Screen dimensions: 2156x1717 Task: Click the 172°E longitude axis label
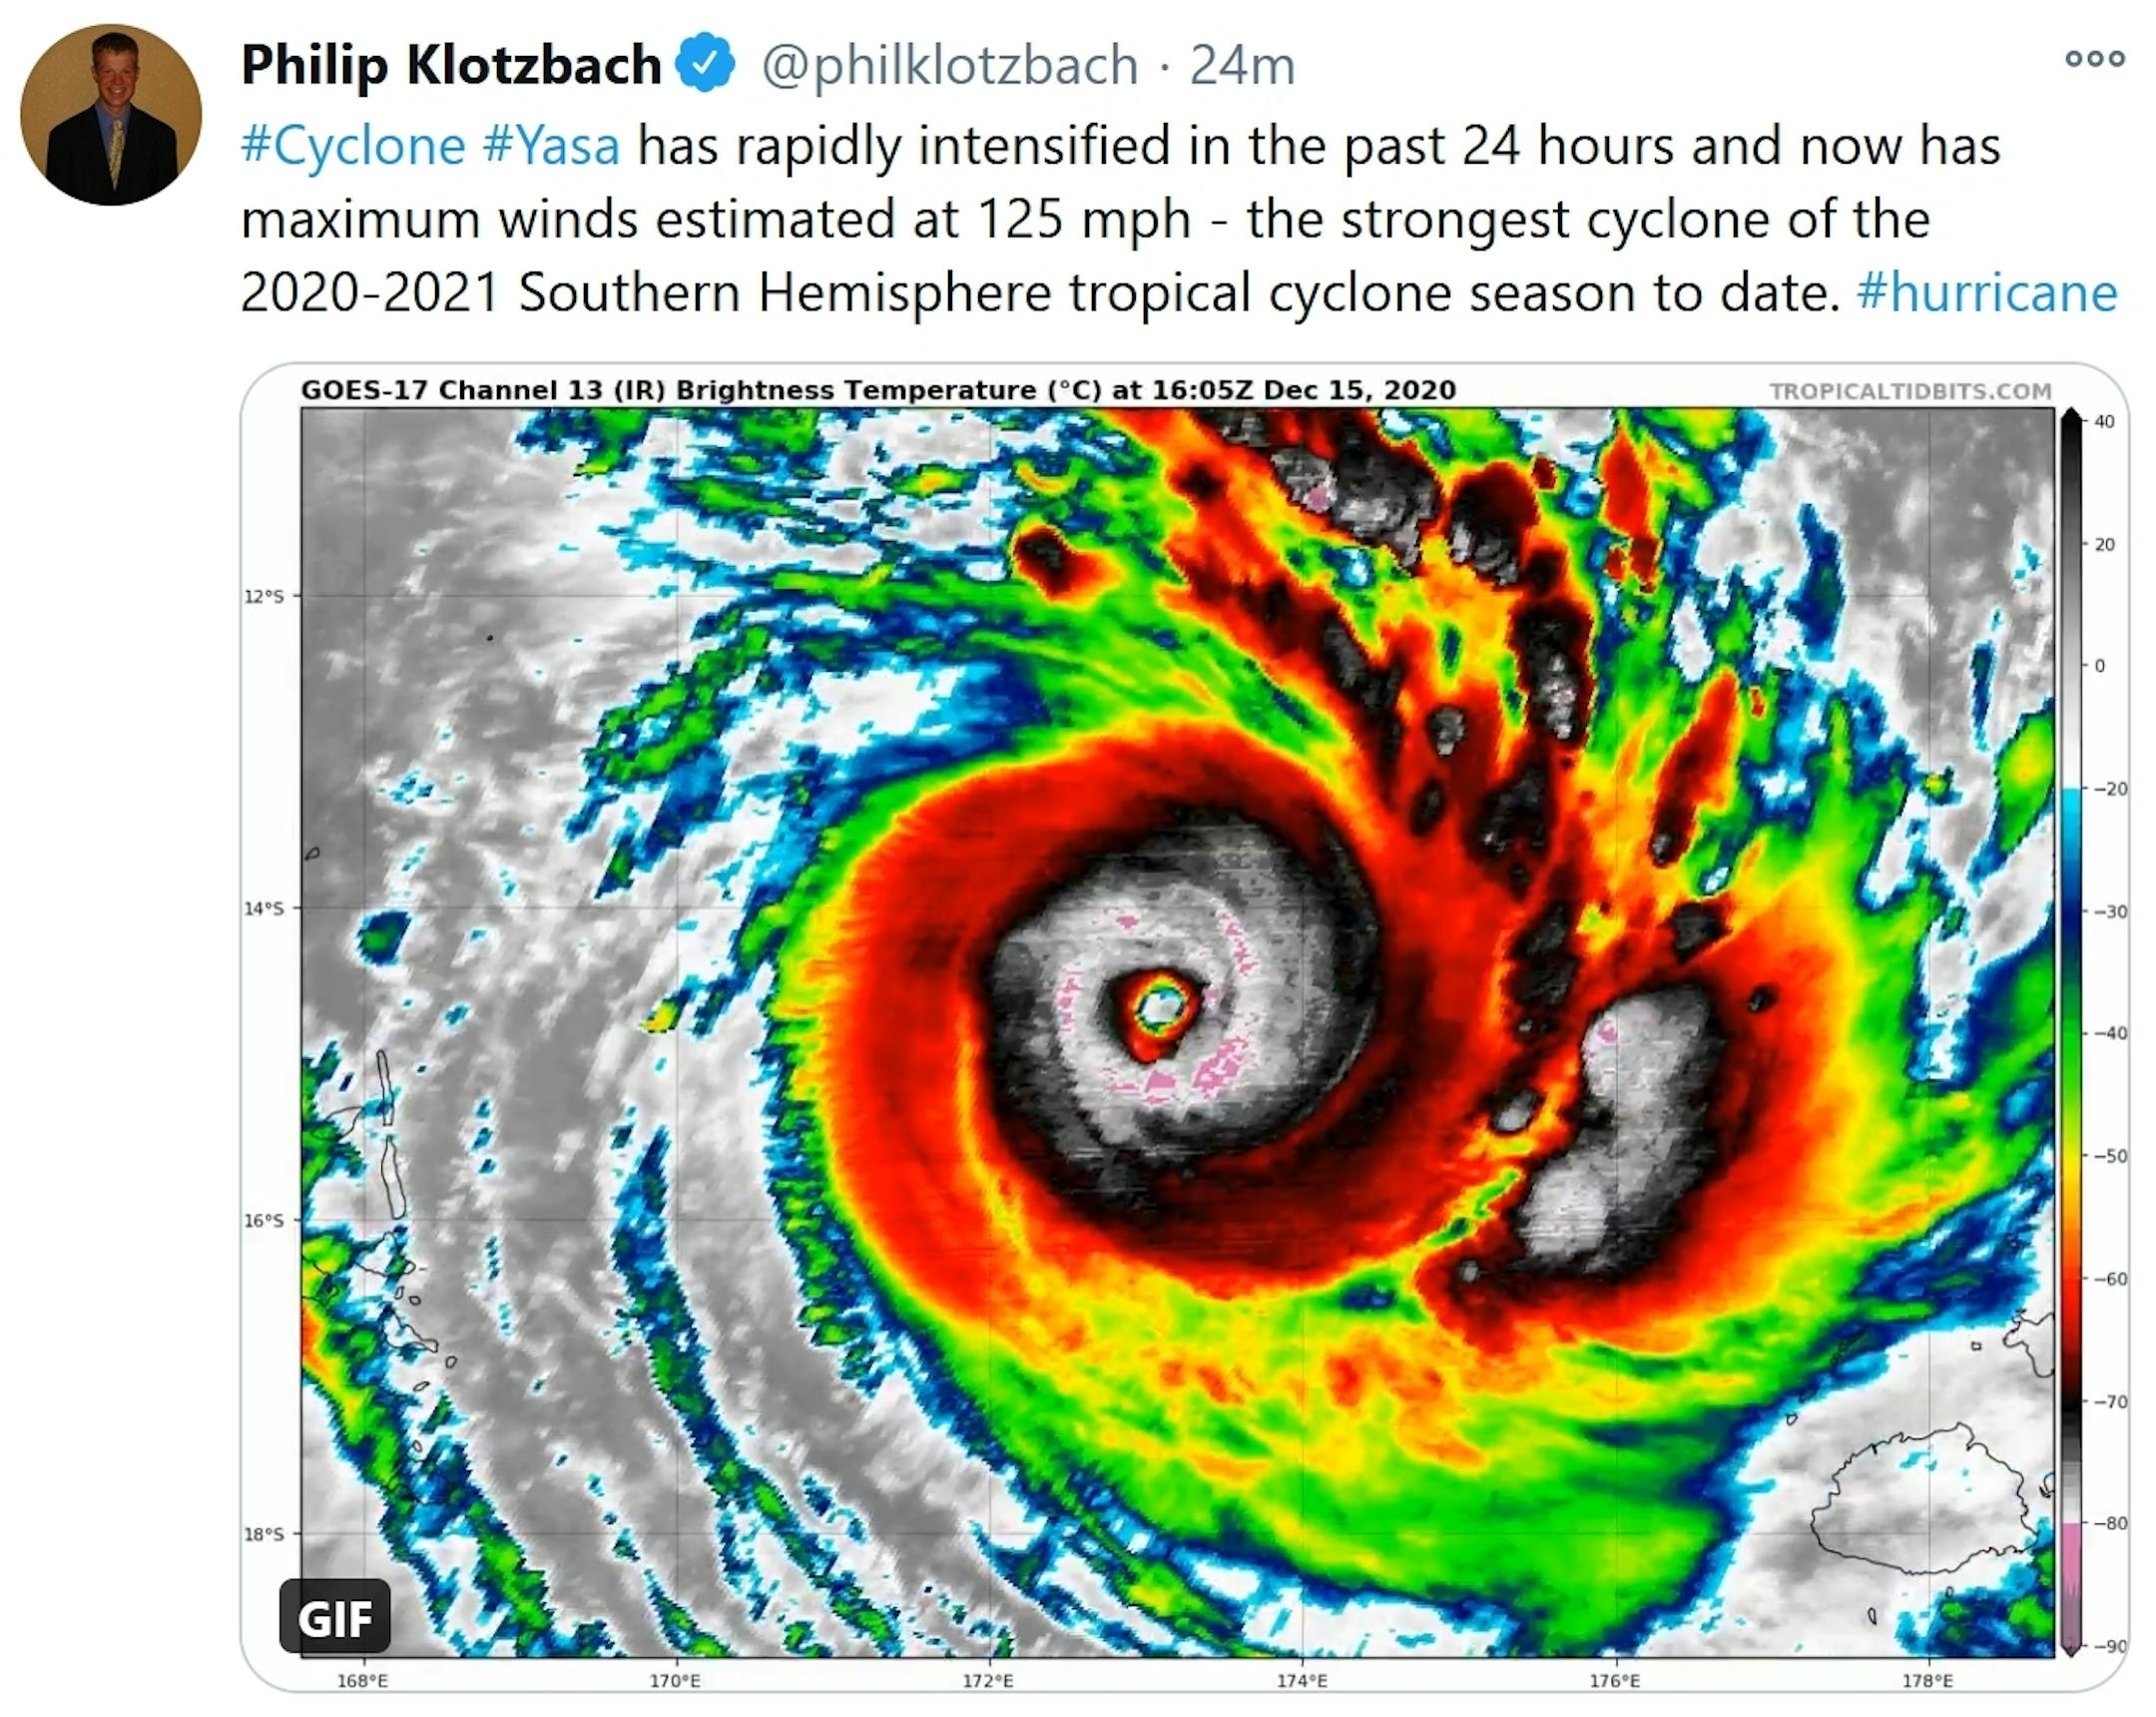coord(988,1682)
